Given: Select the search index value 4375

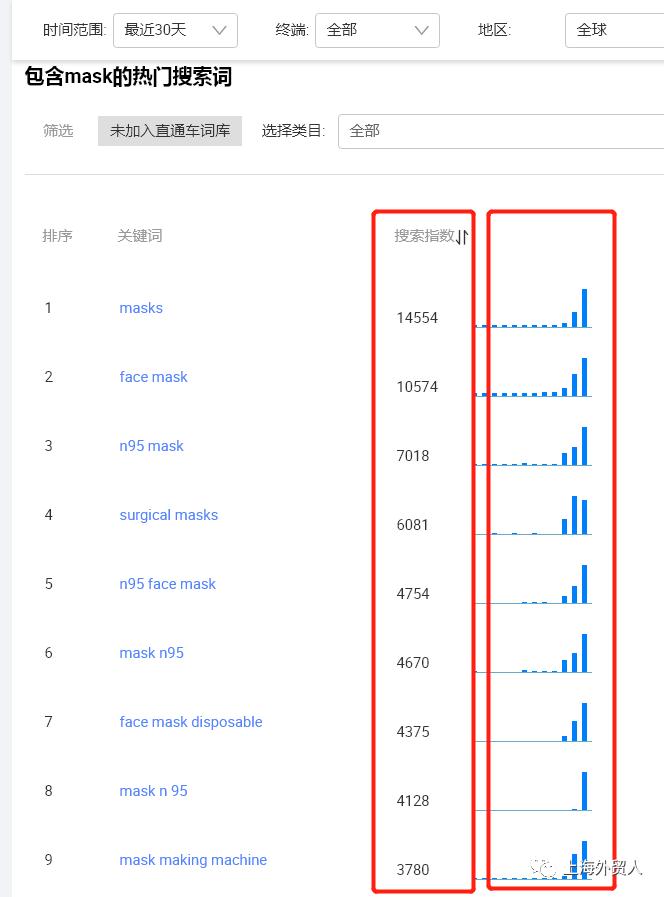Looking at the screenshot, I should click(x=412, y=732).
